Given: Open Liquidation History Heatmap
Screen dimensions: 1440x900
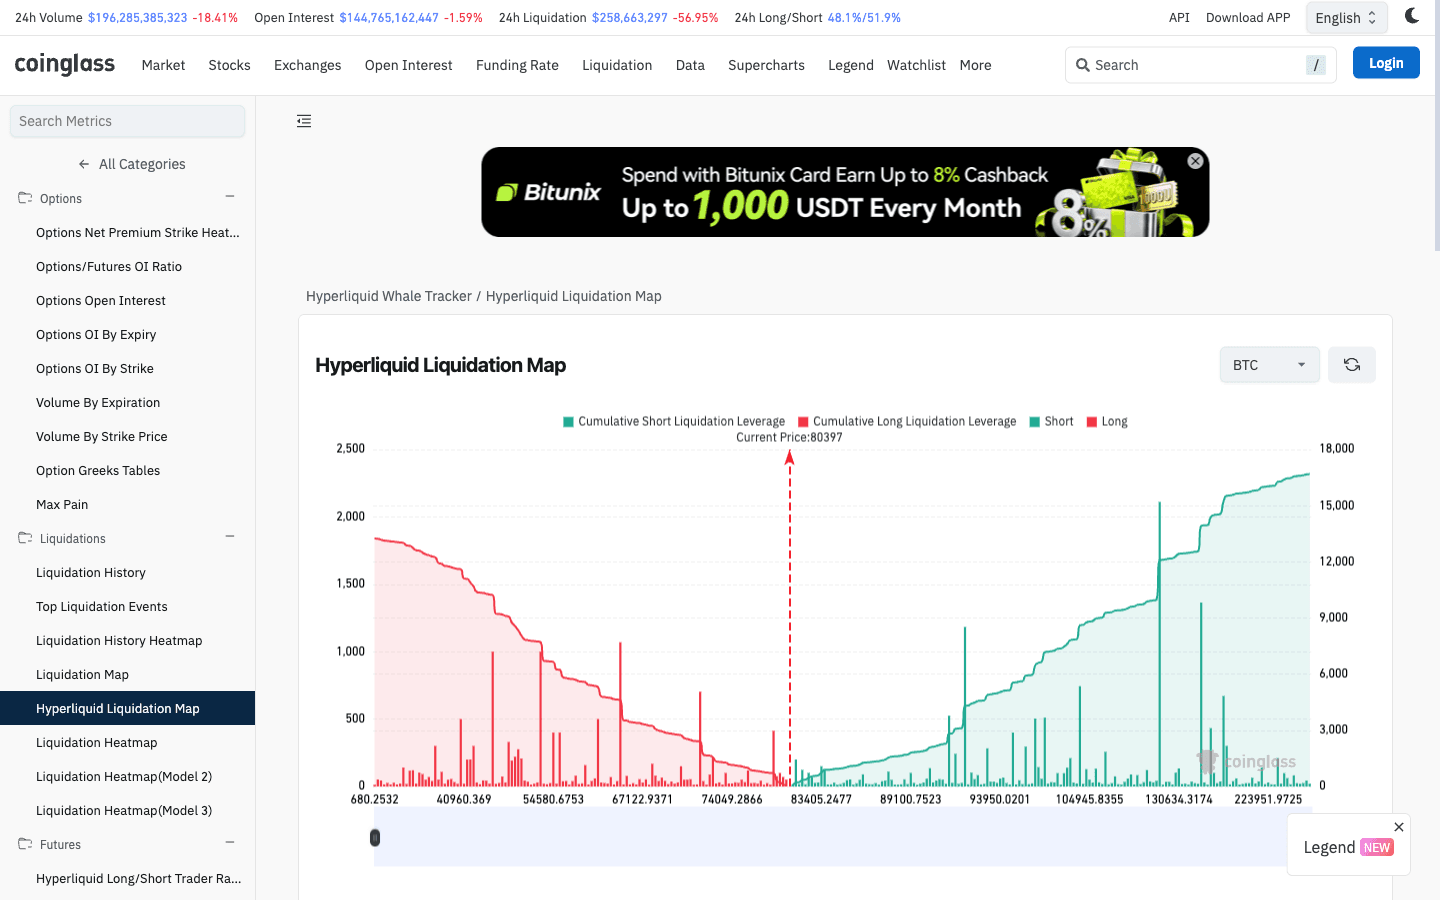Looking at the screenshot, I should point(119,640).
